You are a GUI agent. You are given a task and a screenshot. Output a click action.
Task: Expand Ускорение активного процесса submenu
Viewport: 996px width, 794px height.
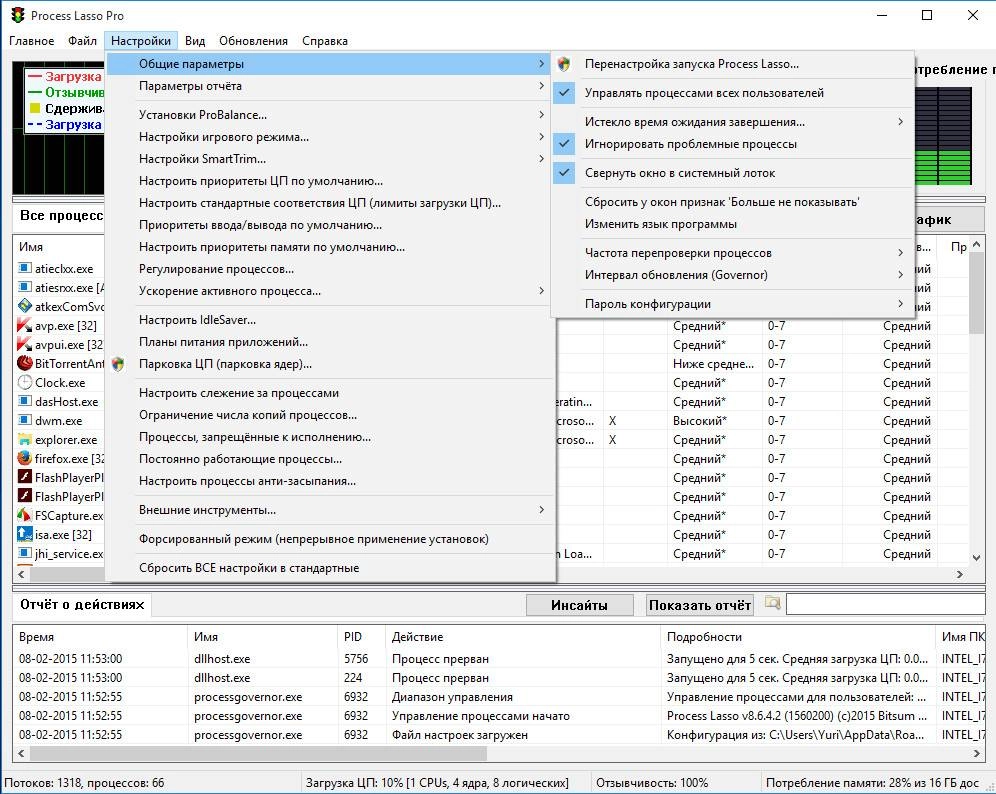(x=330, y=291)
